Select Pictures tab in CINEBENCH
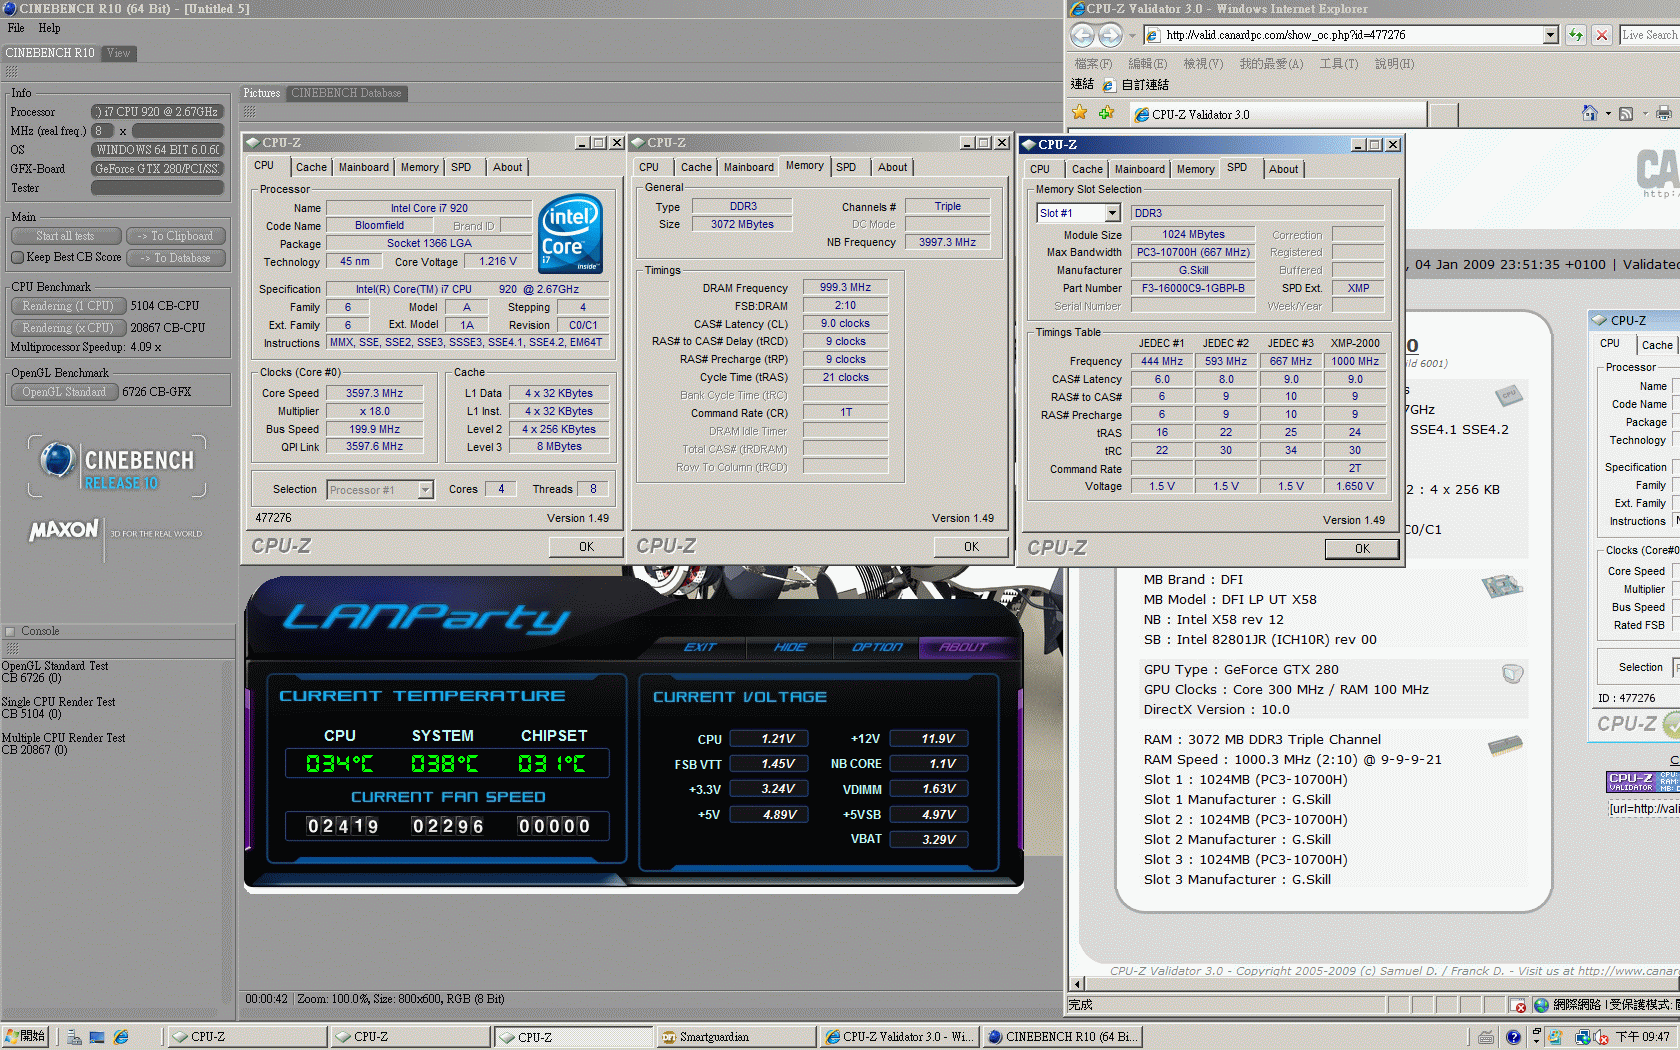 262,93
